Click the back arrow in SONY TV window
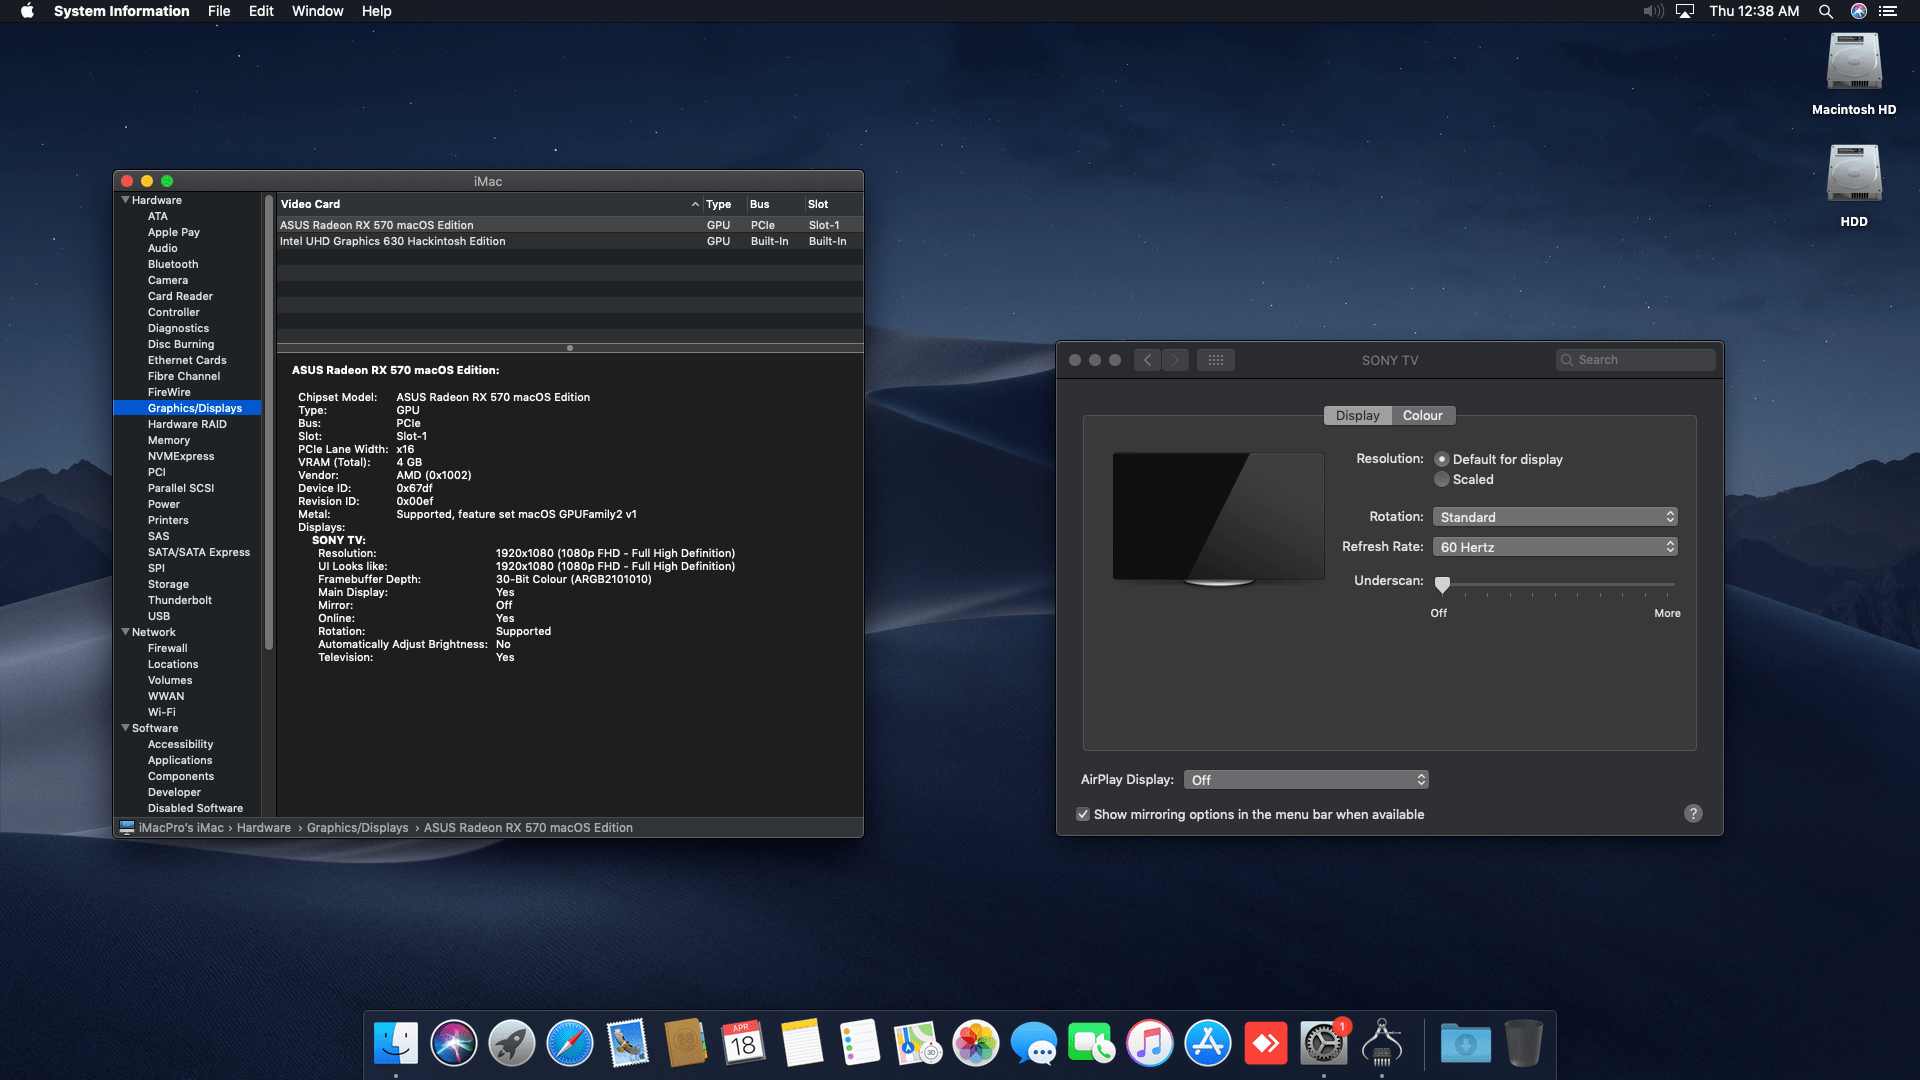Viewport: 1920px width, 1080px height. (x=1147, y=360)
